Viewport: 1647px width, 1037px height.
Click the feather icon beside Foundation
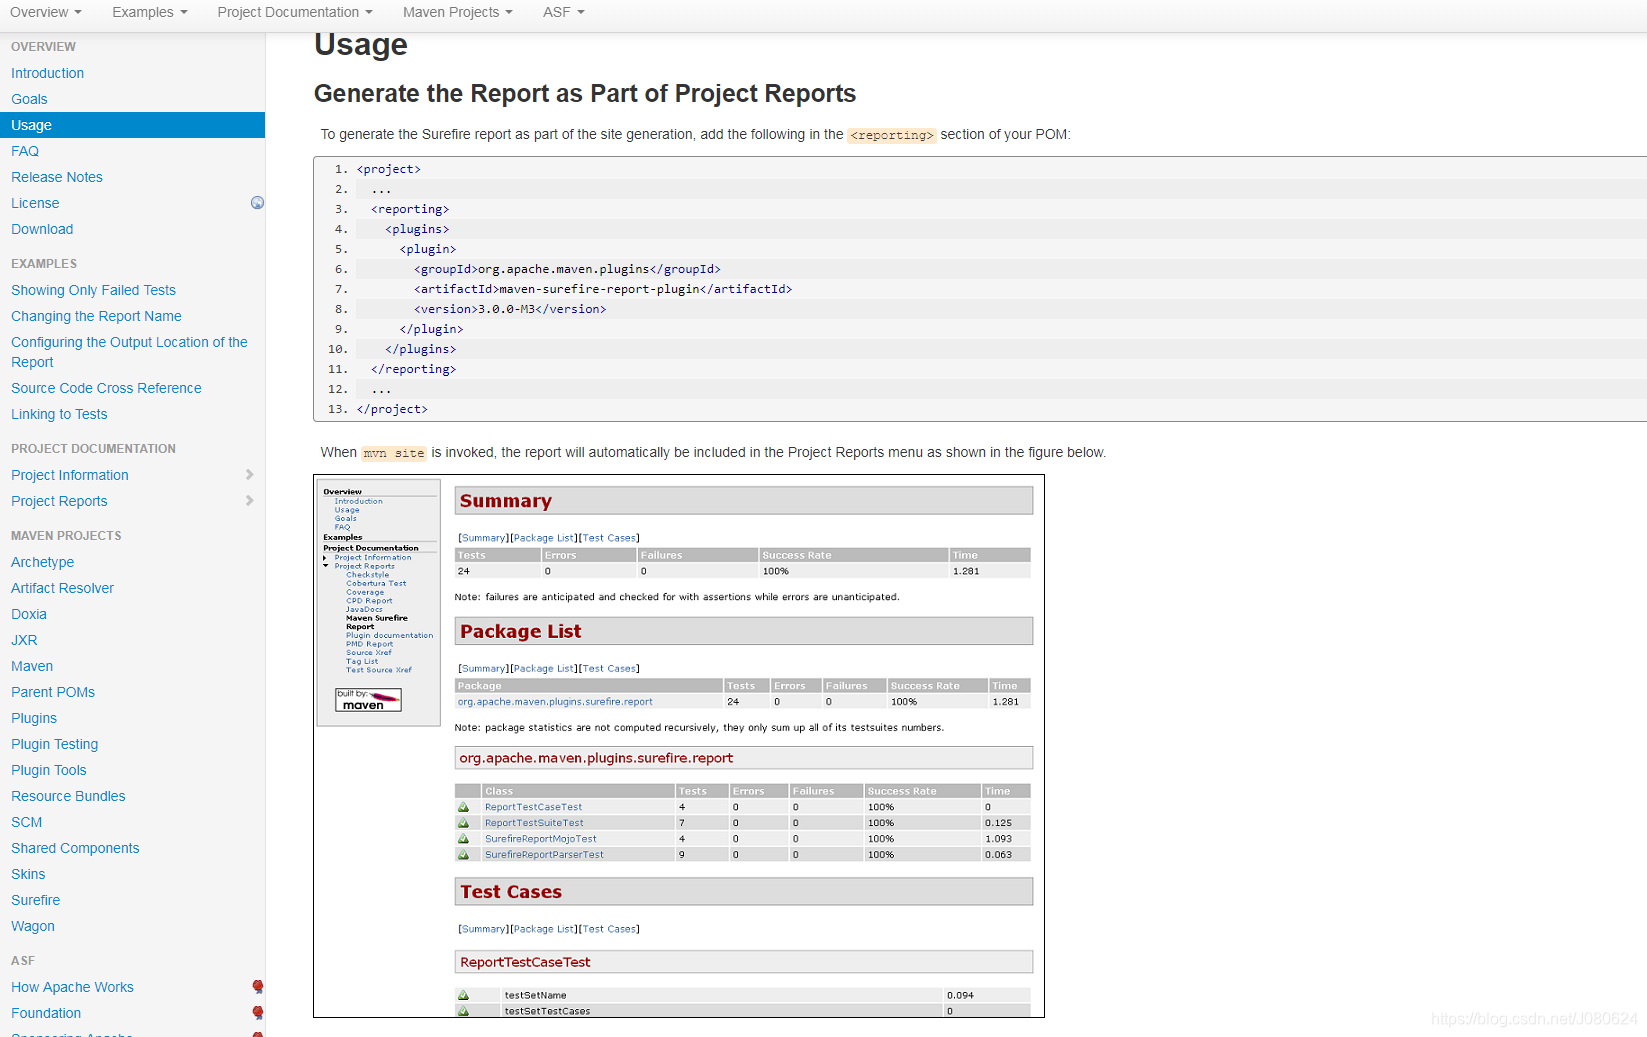[258, 1013]
